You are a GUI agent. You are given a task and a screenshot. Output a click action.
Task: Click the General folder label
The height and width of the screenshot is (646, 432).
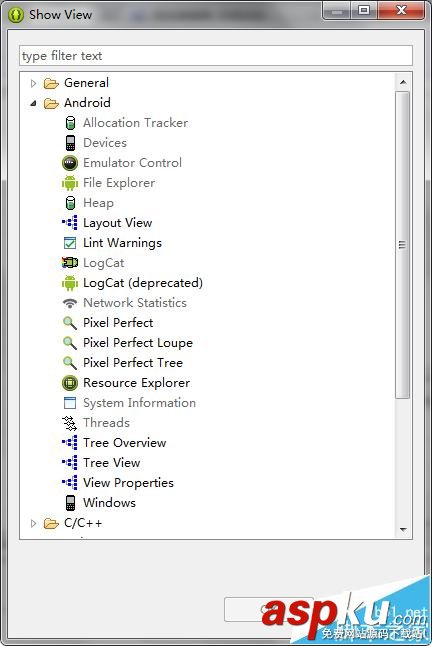pyautogui.click(x=86, y=83)
